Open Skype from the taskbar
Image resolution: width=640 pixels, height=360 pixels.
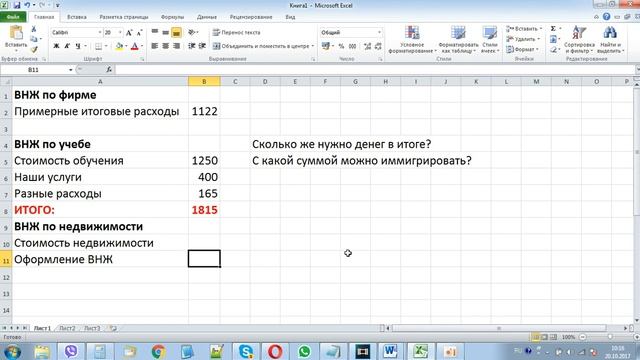(x=246, y=351)
